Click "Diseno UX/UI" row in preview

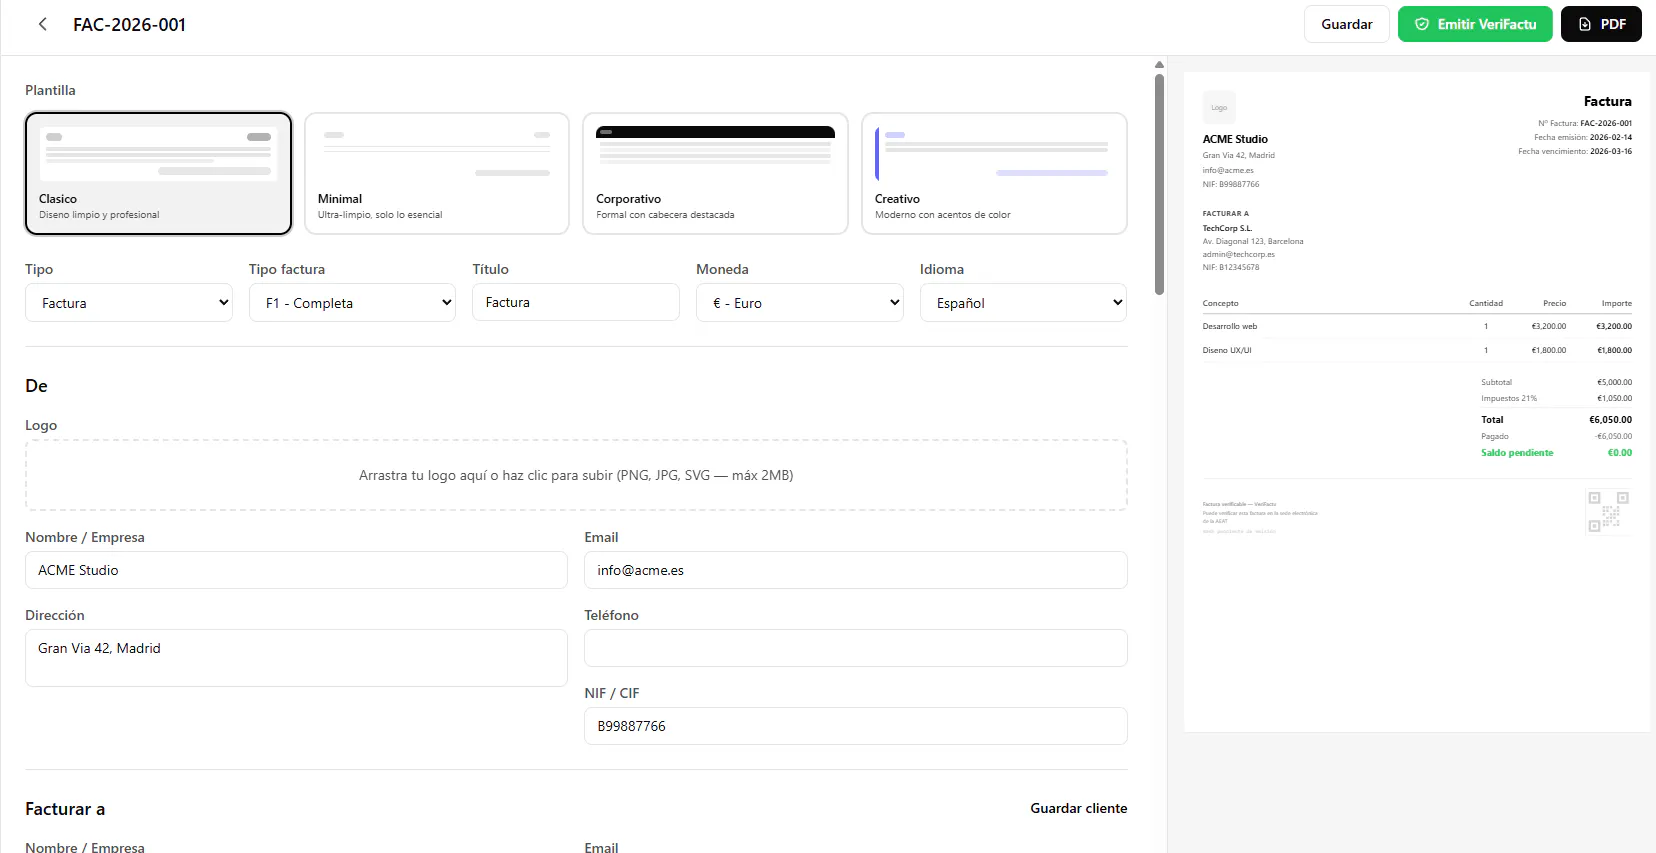1417,350
